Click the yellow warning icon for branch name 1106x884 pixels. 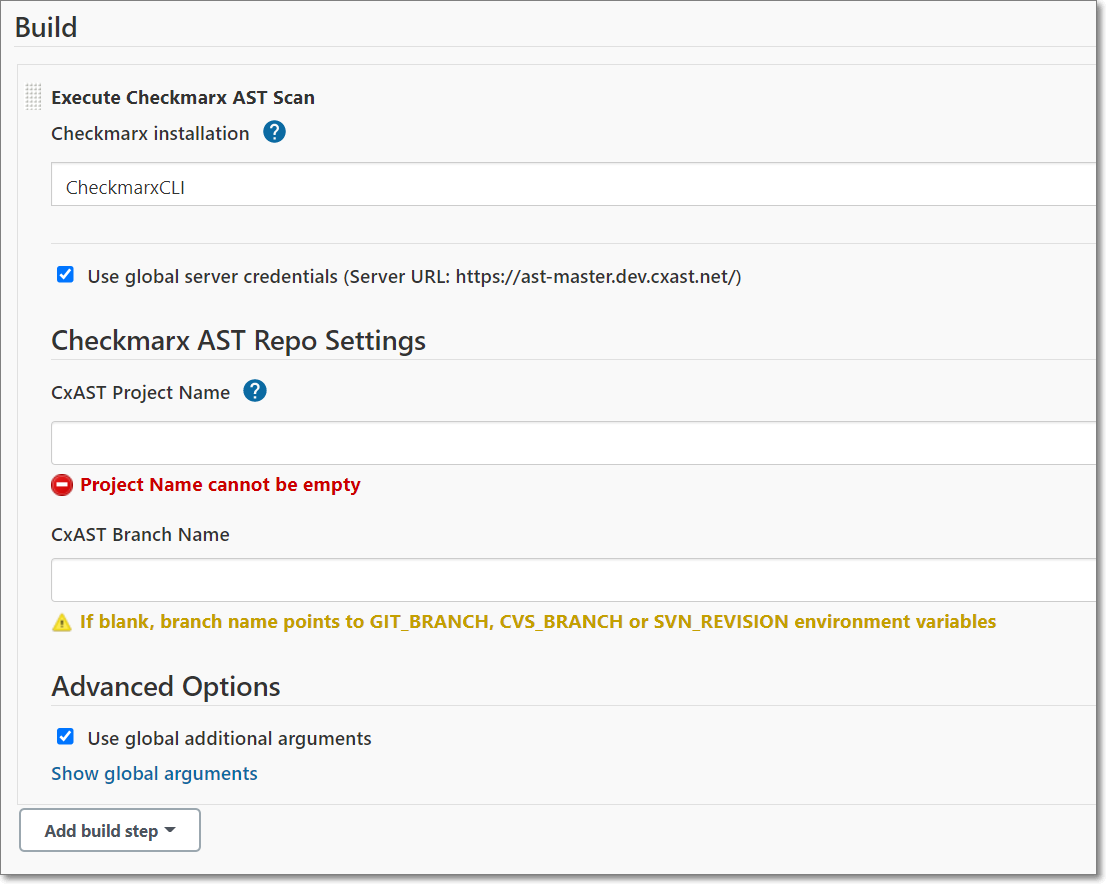click(62, 622)
